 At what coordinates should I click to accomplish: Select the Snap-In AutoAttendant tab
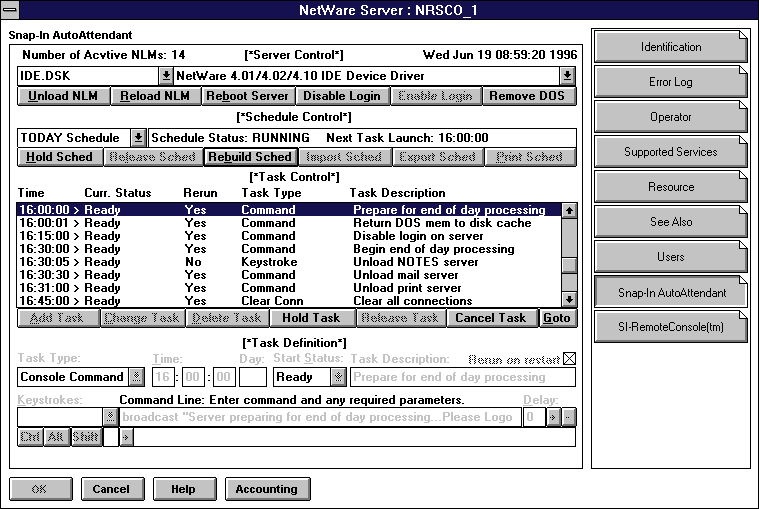point(670,292)
